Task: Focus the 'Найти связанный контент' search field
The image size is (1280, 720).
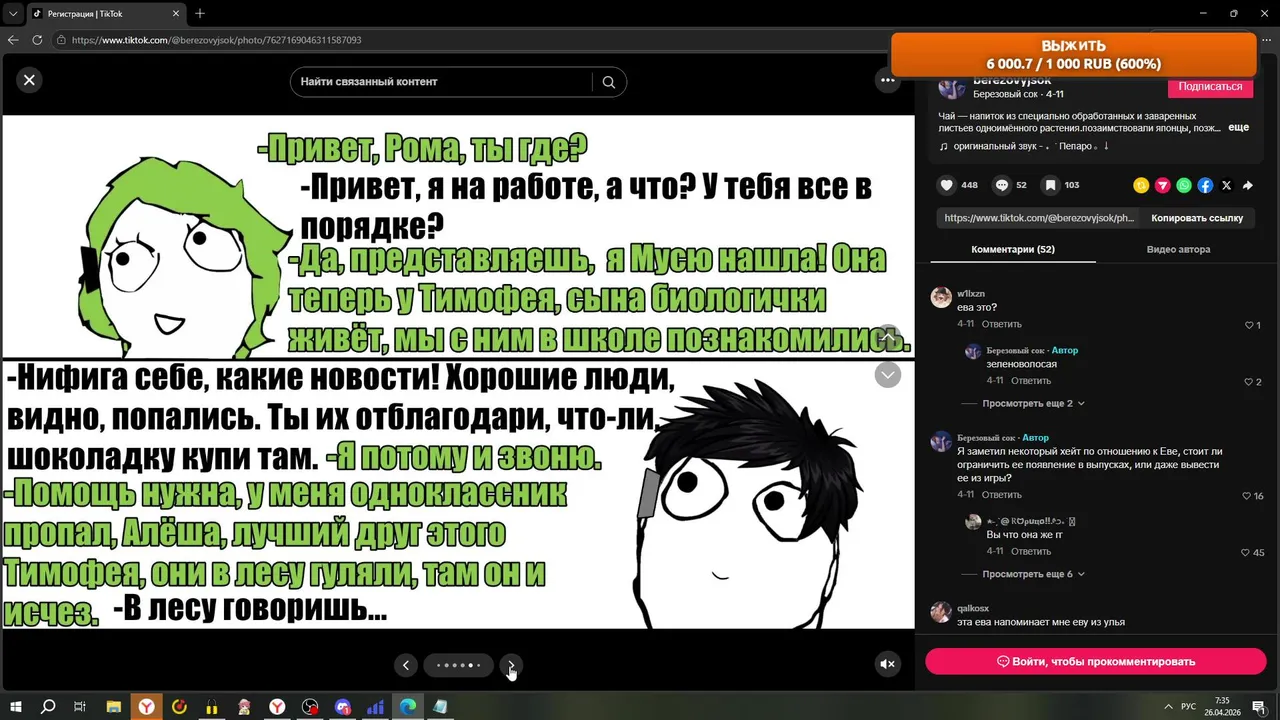Action: tap(440, 82)
